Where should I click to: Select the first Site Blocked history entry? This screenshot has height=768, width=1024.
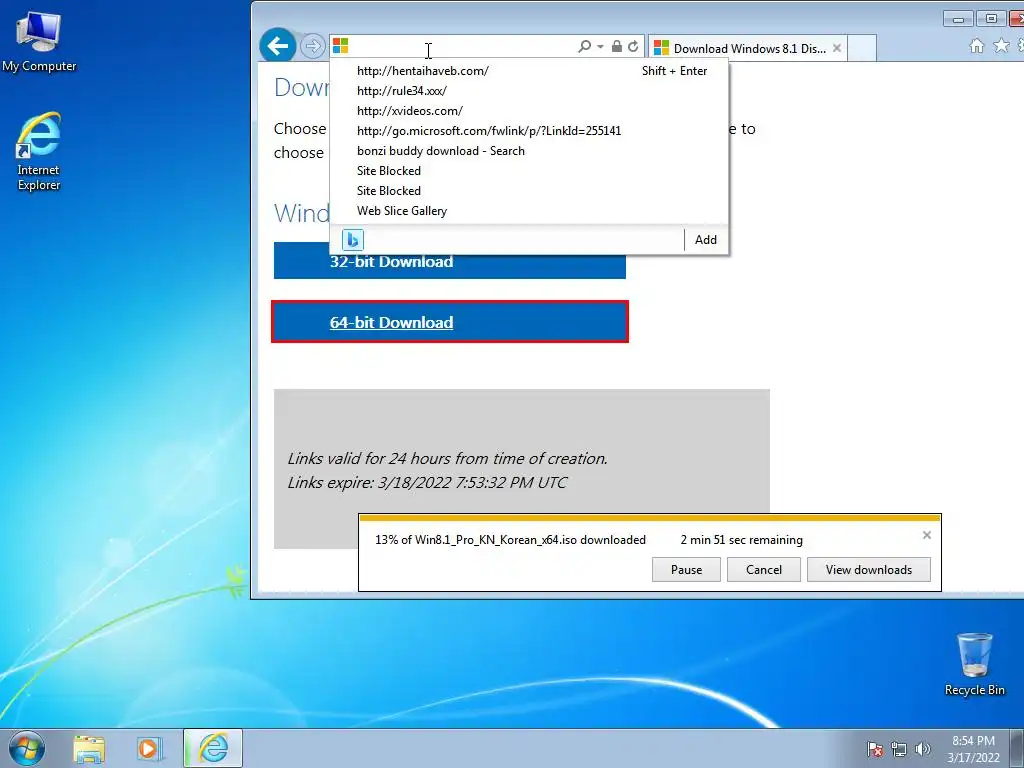click(x=530, y=170)
